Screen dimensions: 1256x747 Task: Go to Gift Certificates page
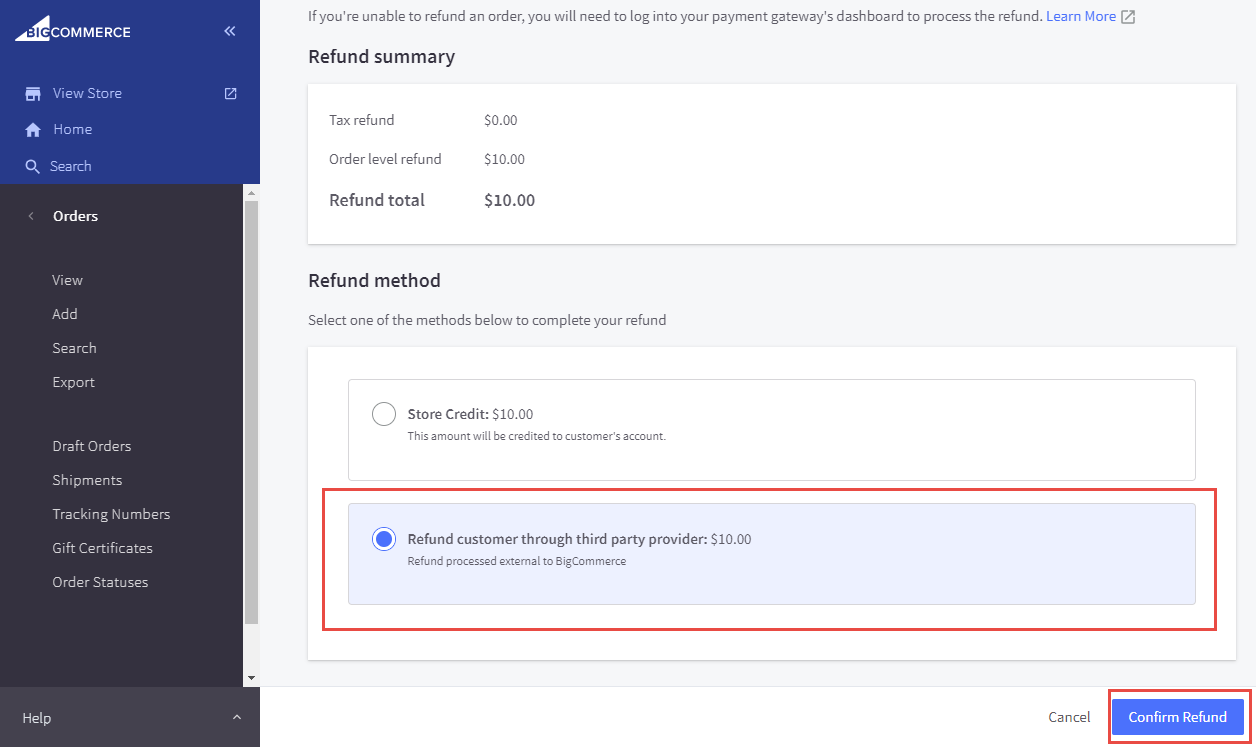coord(102,548)
